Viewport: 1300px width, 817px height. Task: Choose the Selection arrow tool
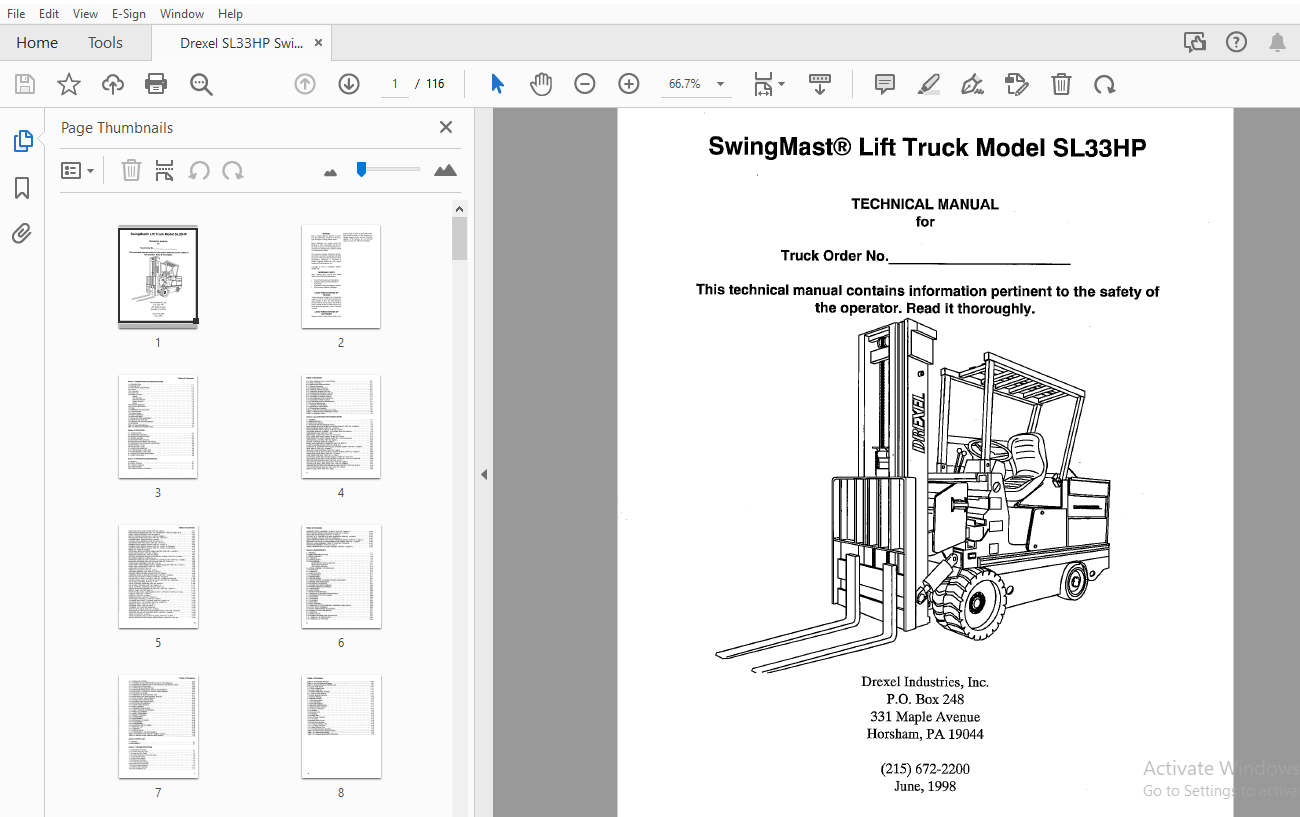(497, 84)
